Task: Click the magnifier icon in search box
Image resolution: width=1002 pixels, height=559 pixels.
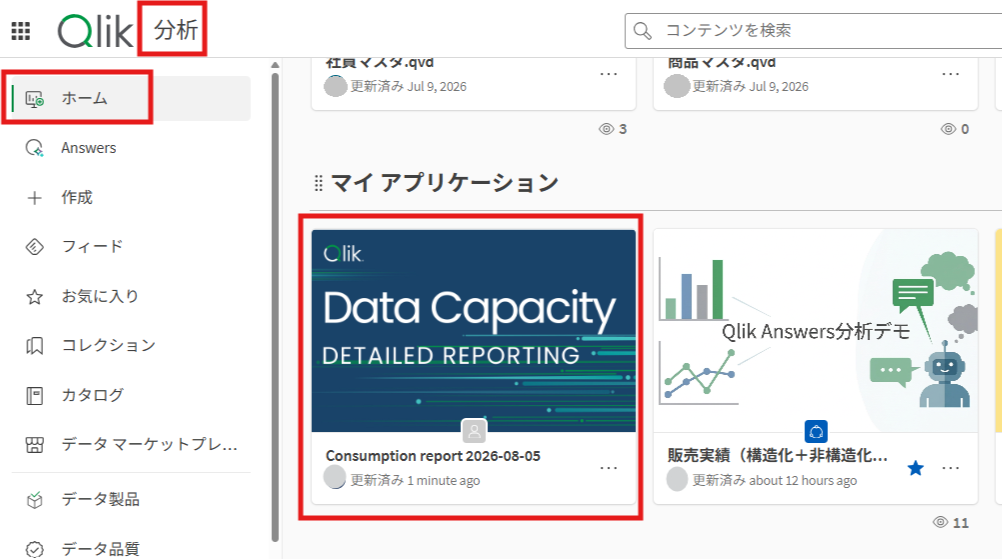Action: [642, 31]
